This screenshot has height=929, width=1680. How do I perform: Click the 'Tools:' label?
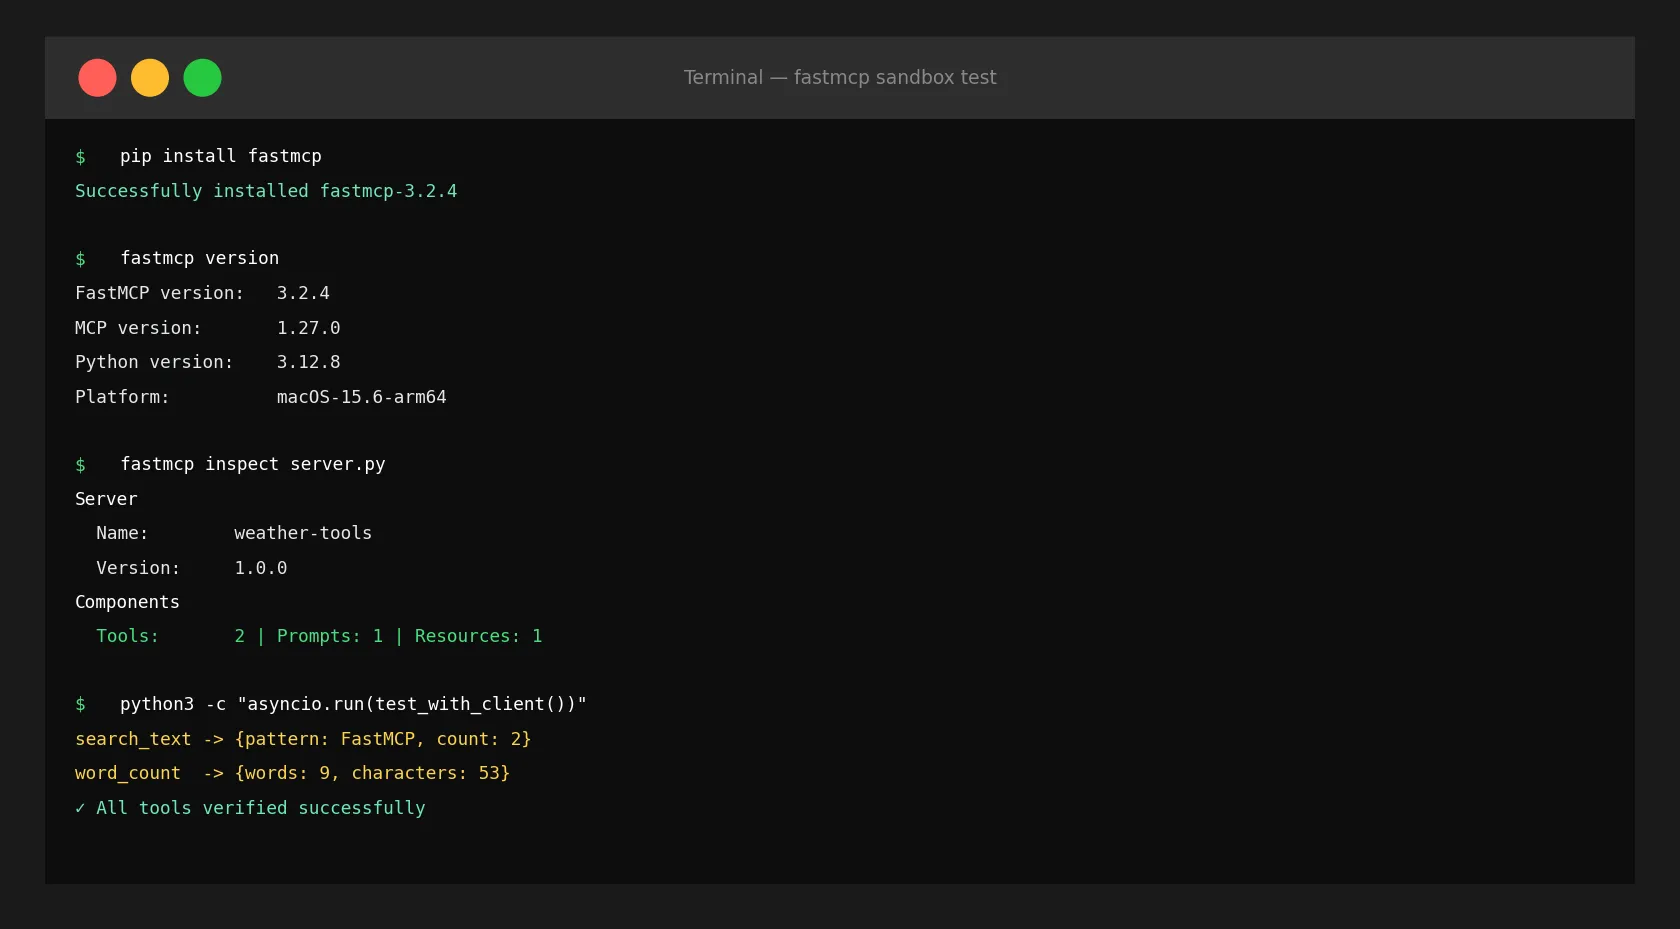[127, 636]
